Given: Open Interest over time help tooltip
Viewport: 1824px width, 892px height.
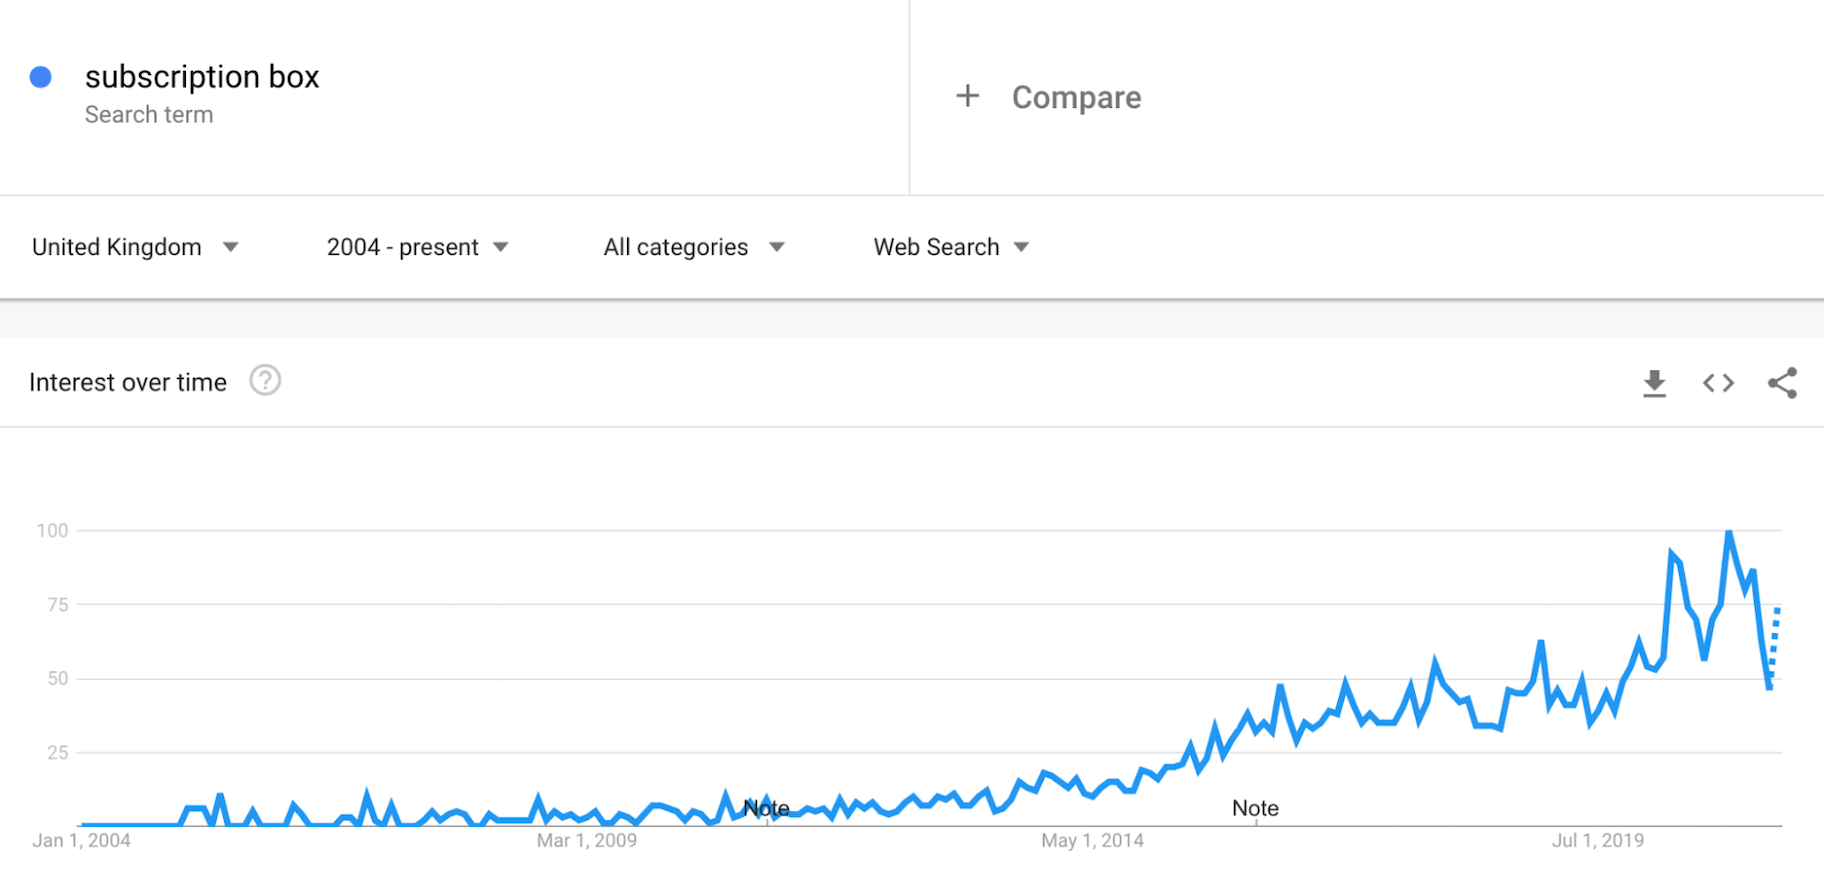Looking at the screenshot, I should (265, 381).
